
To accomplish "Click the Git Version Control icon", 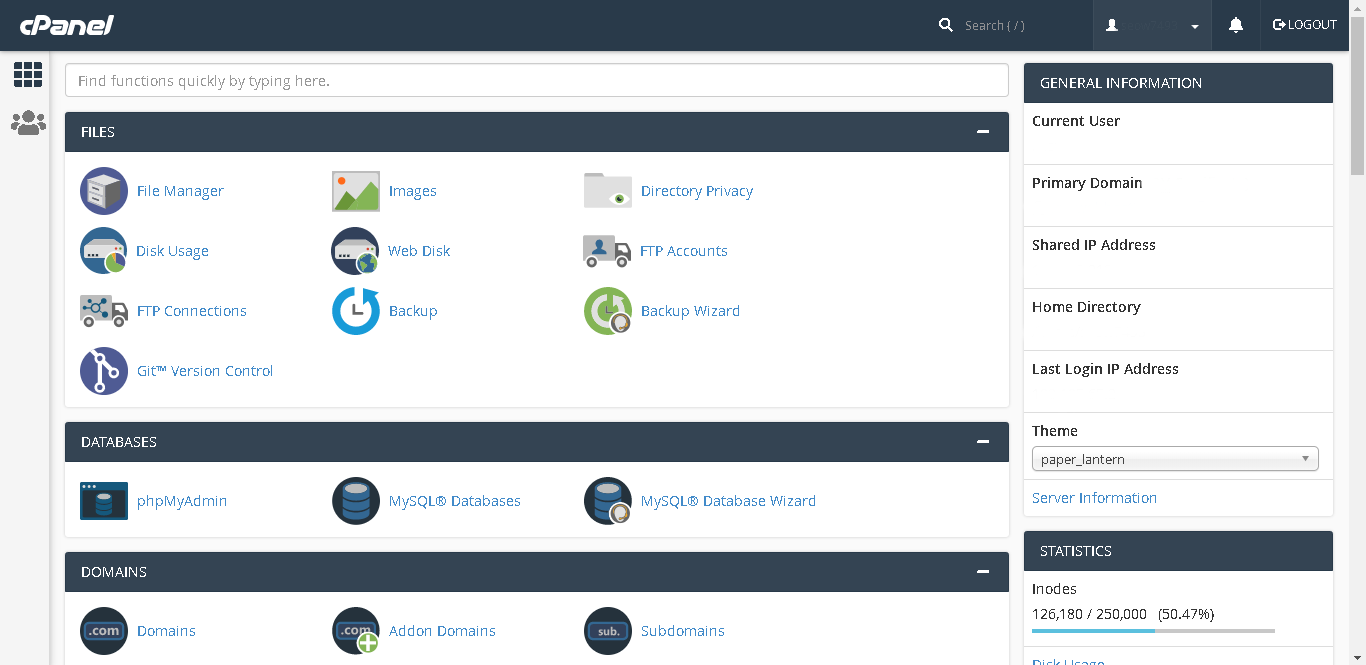I will pyautogui.click(x=104, y=371).
